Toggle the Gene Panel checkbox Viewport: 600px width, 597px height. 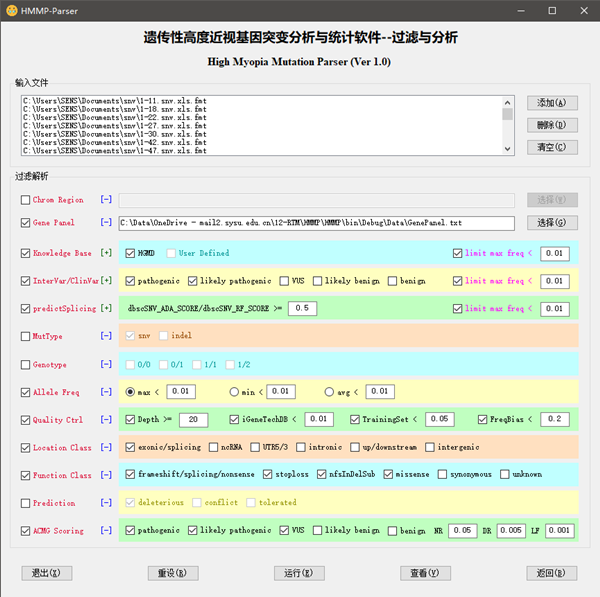tap(25, 223)
